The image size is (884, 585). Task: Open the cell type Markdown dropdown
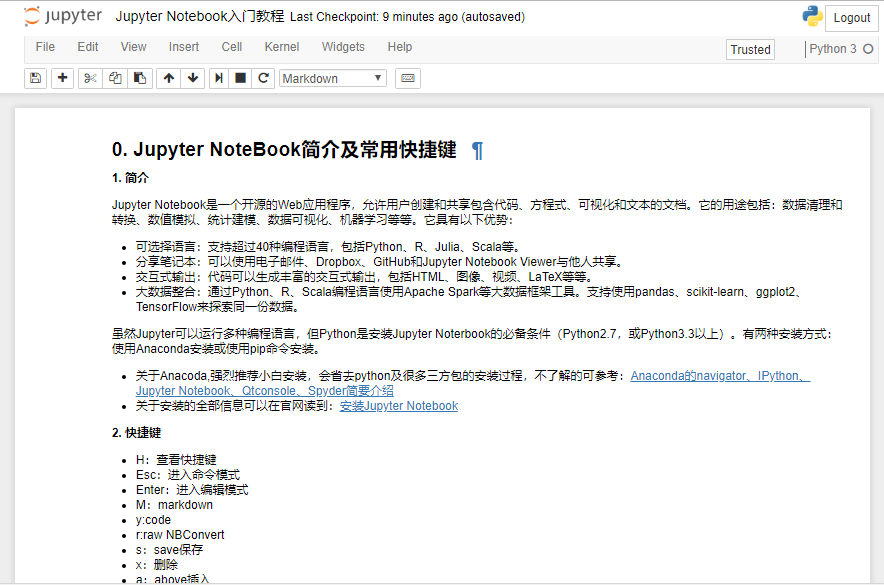[x=333, y=78]
